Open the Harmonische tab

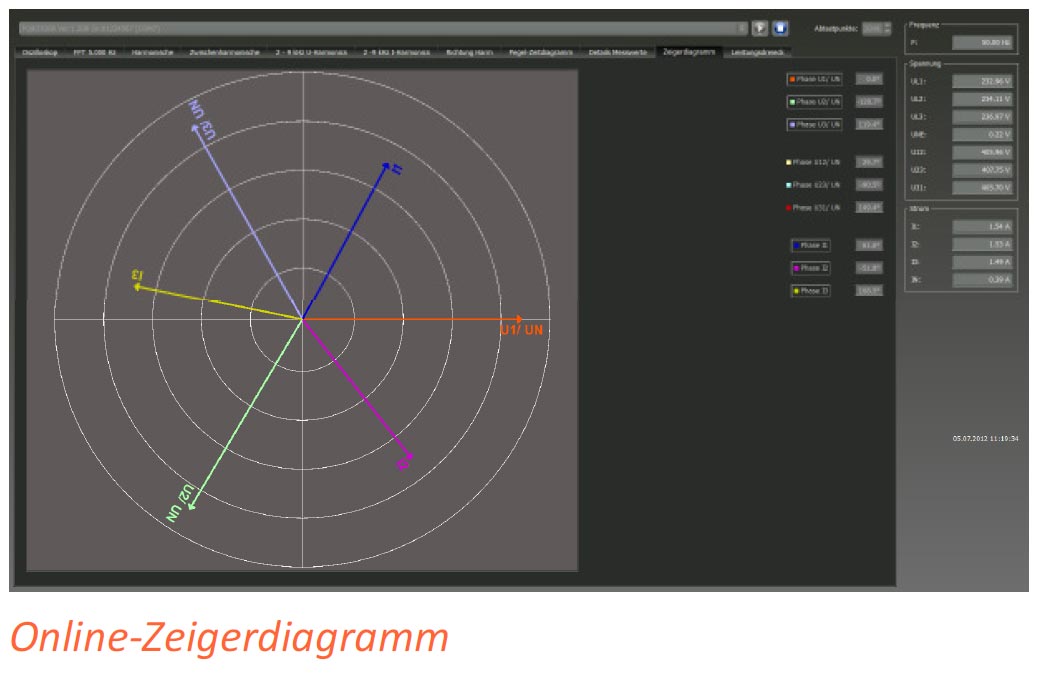tap(152, 51)
